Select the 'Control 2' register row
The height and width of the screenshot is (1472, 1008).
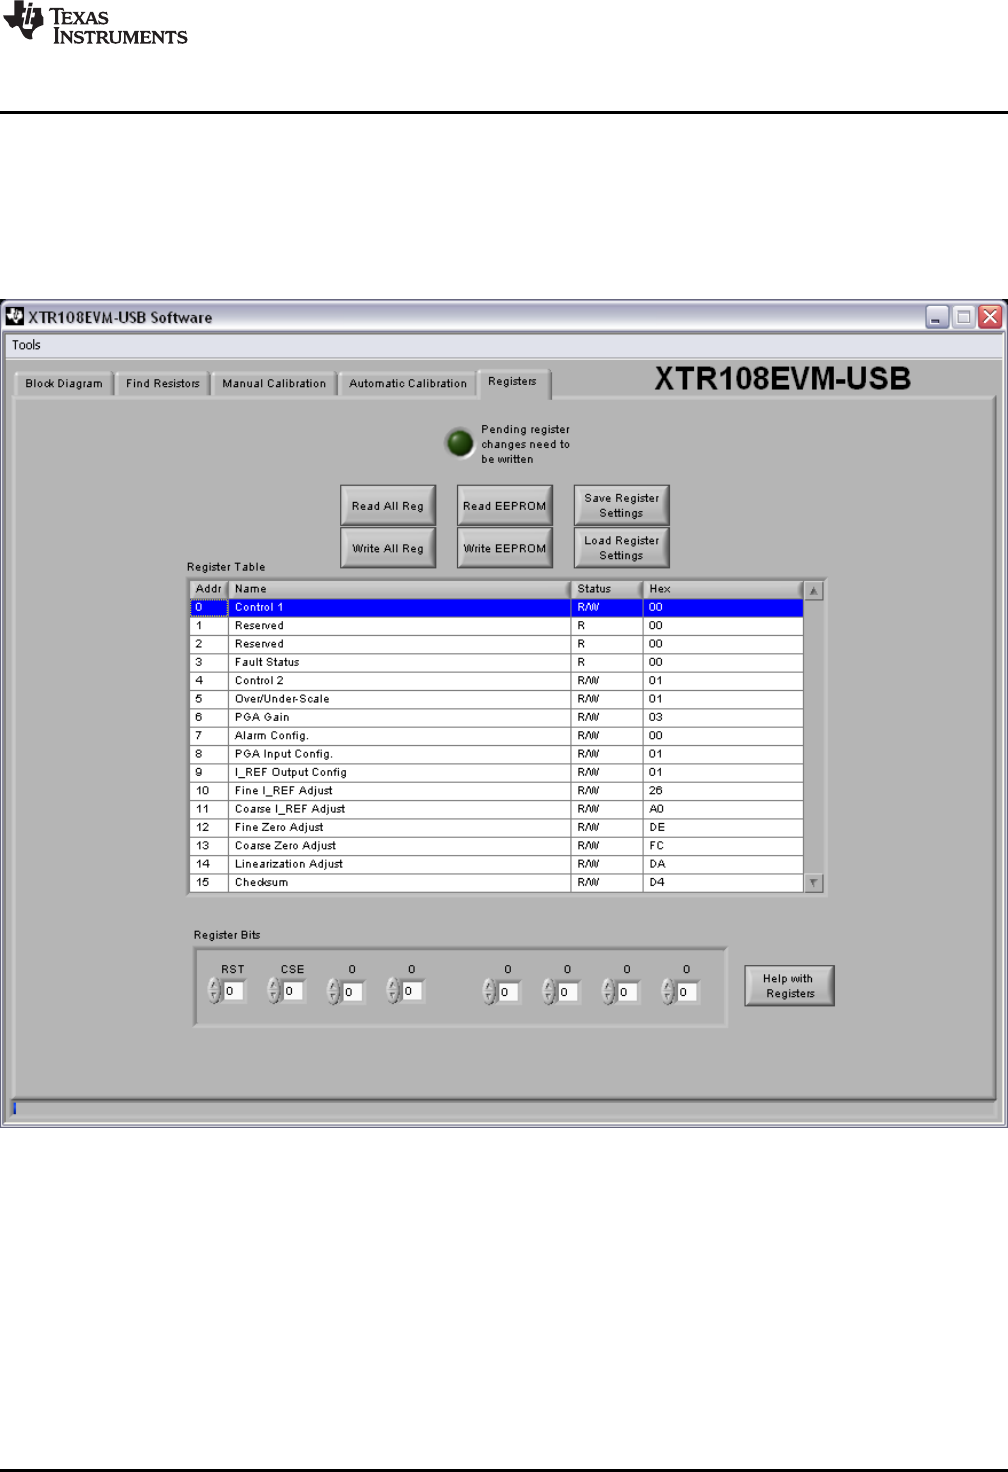pyautogui.click(x=497, y=681)
